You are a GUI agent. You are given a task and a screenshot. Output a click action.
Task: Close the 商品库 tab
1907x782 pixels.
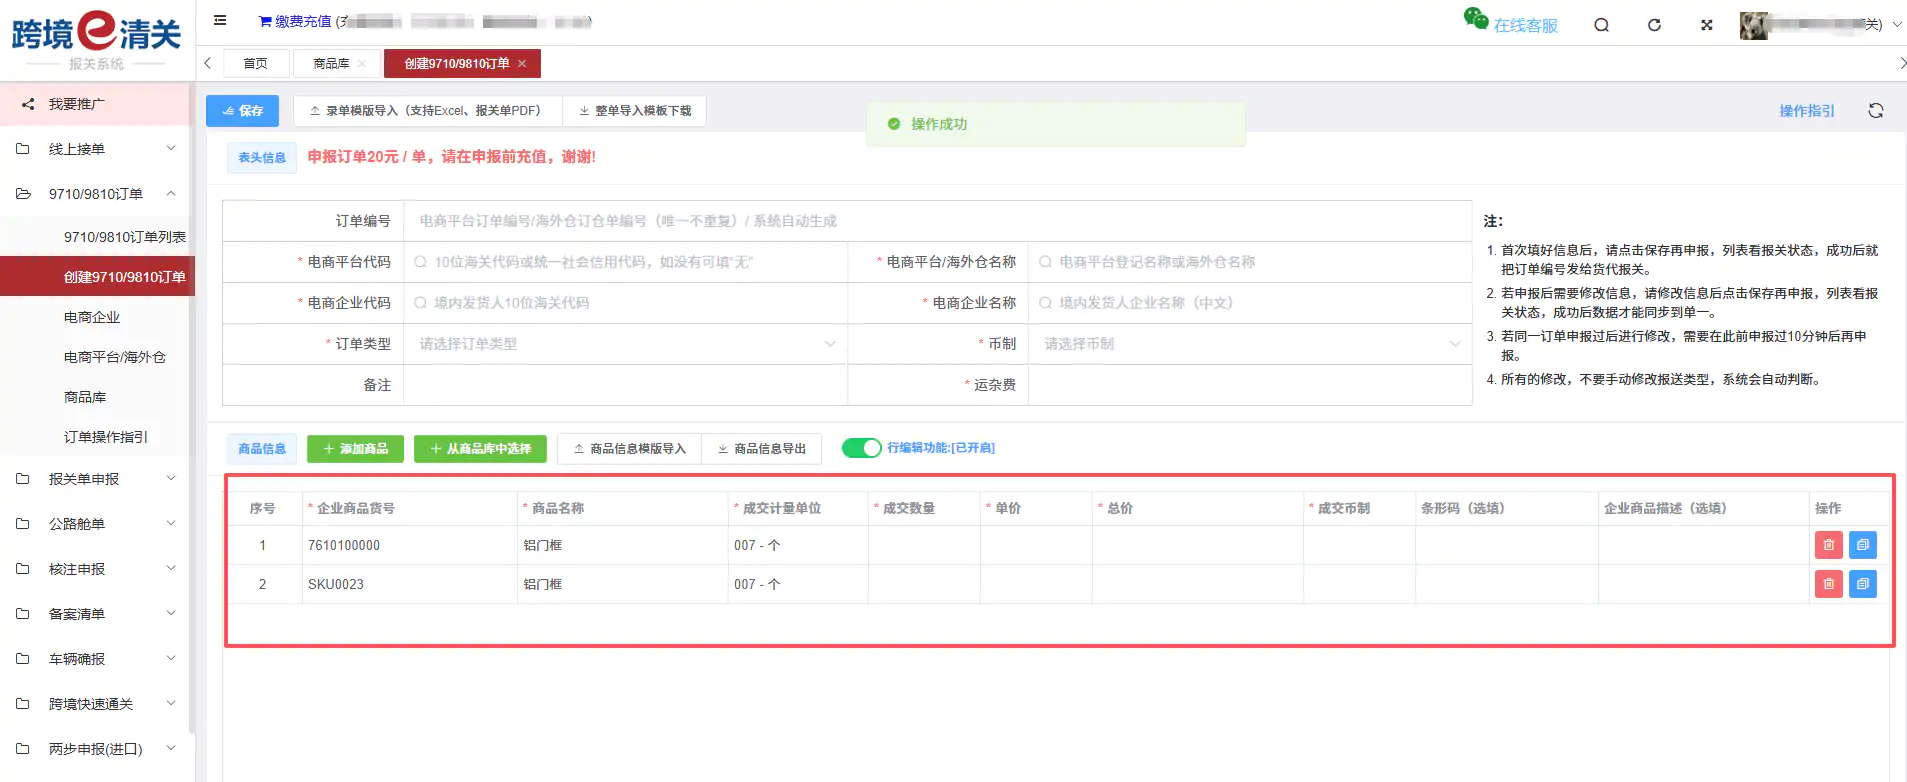(x=362, y=63)
